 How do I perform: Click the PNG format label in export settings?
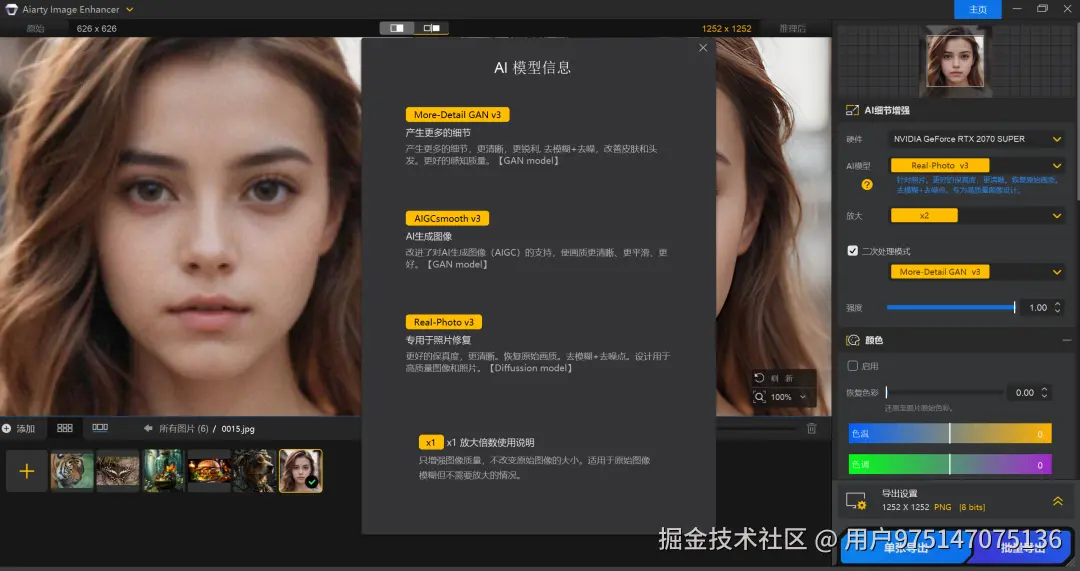tap(942, 507)
